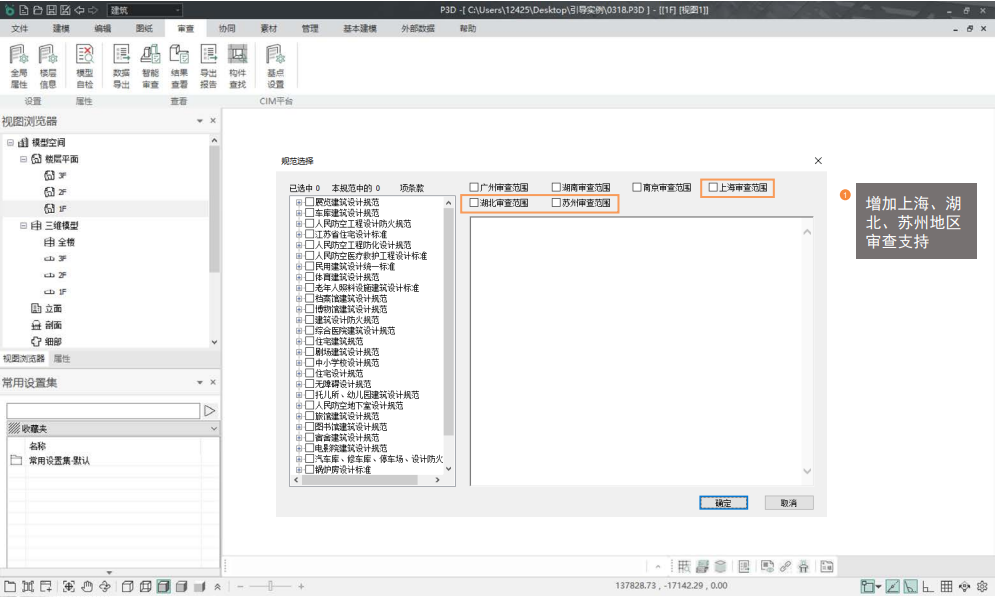Screen dimensions: 997x597
Task: Switch to the 属性 panel tab
Action: click(x=61, y=358)
